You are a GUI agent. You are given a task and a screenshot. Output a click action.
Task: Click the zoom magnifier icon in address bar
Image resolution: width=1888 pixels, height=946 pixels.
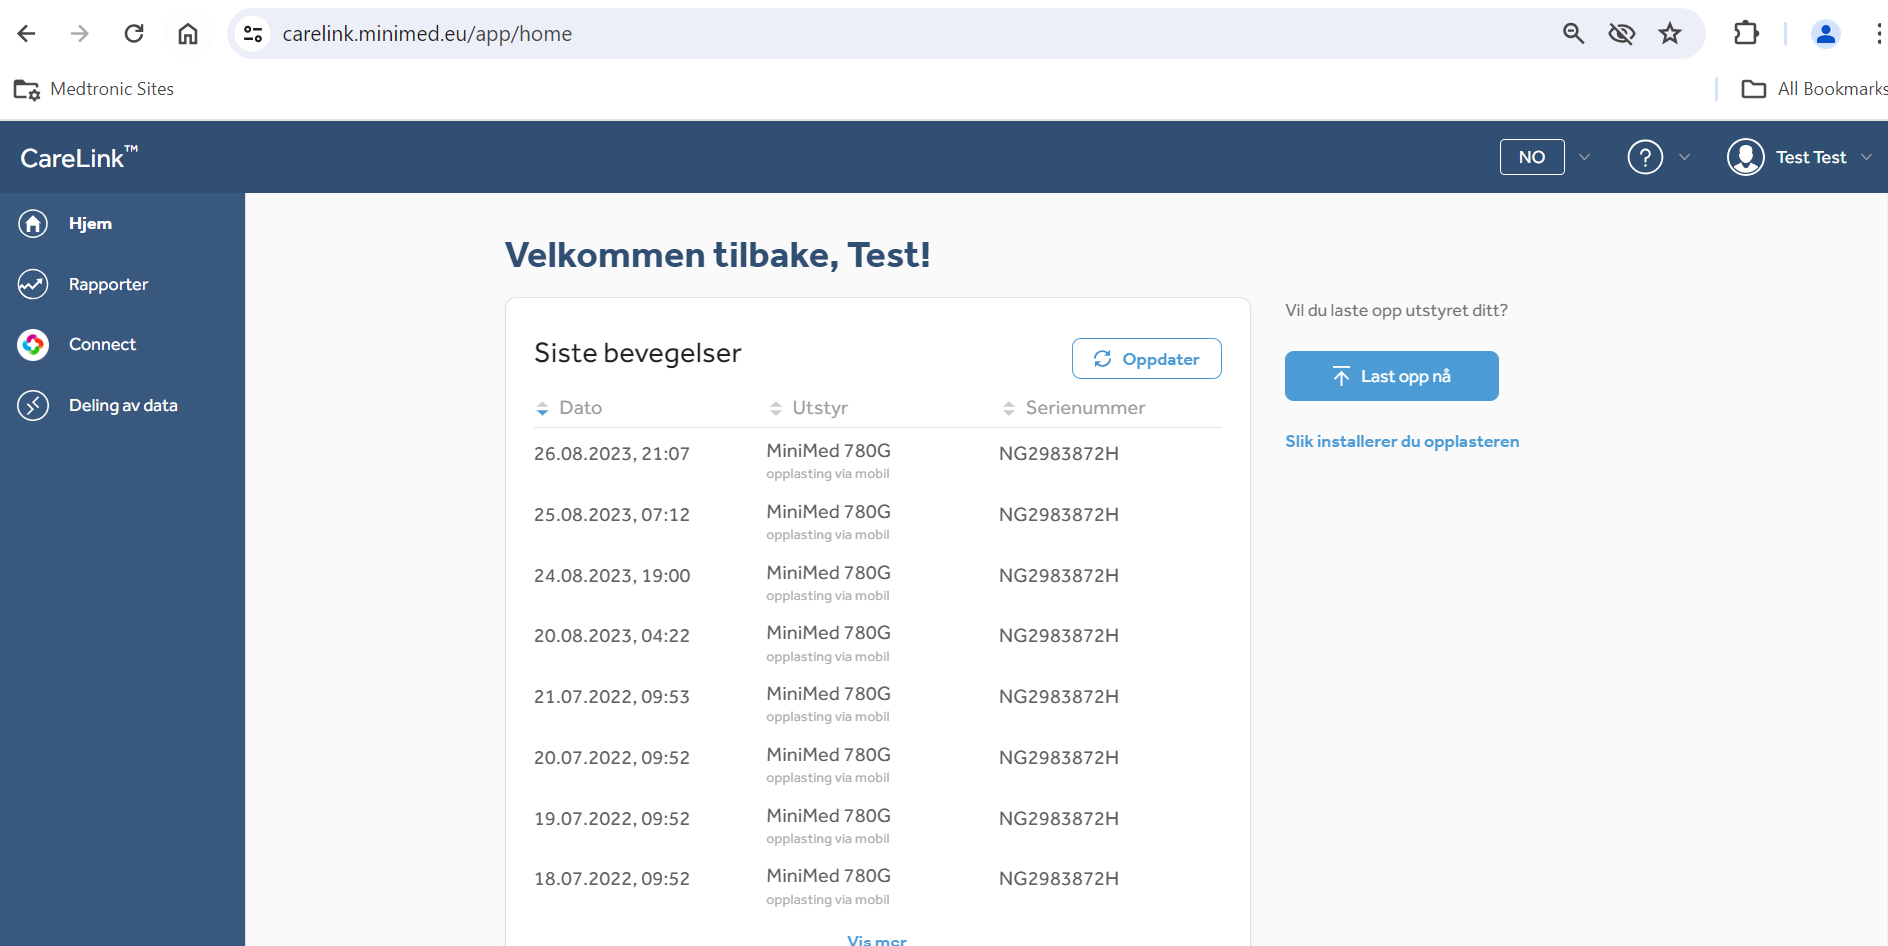click(x=1573, y=34)
